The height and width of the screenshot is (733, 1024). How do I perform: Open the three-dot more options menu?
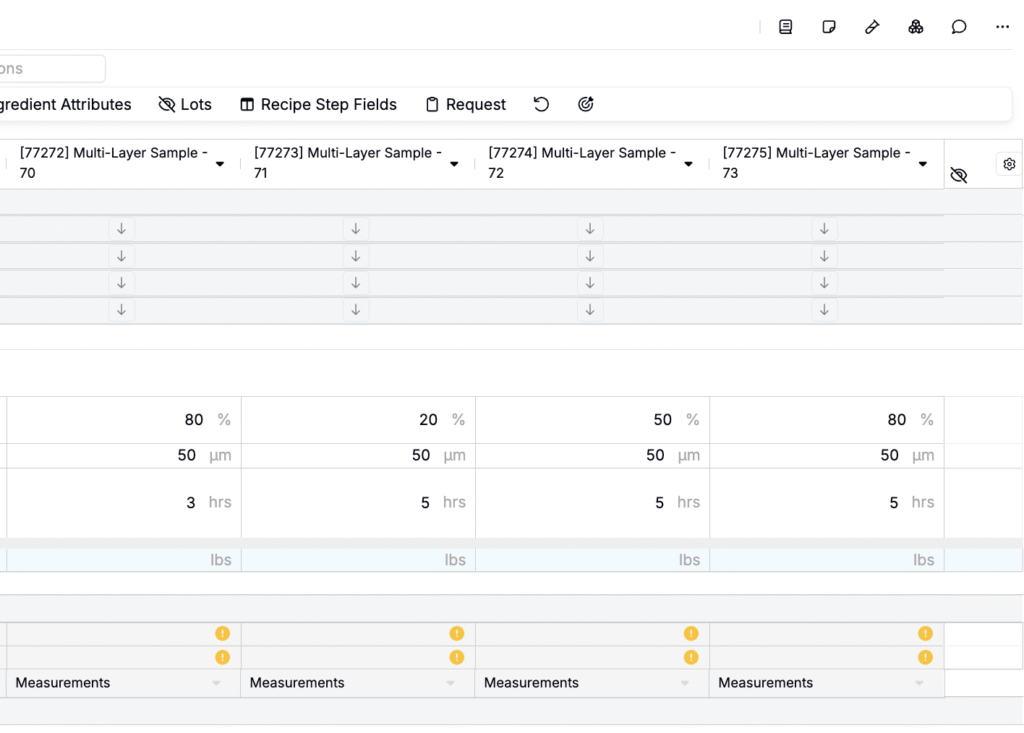(x=1002, y=27)
